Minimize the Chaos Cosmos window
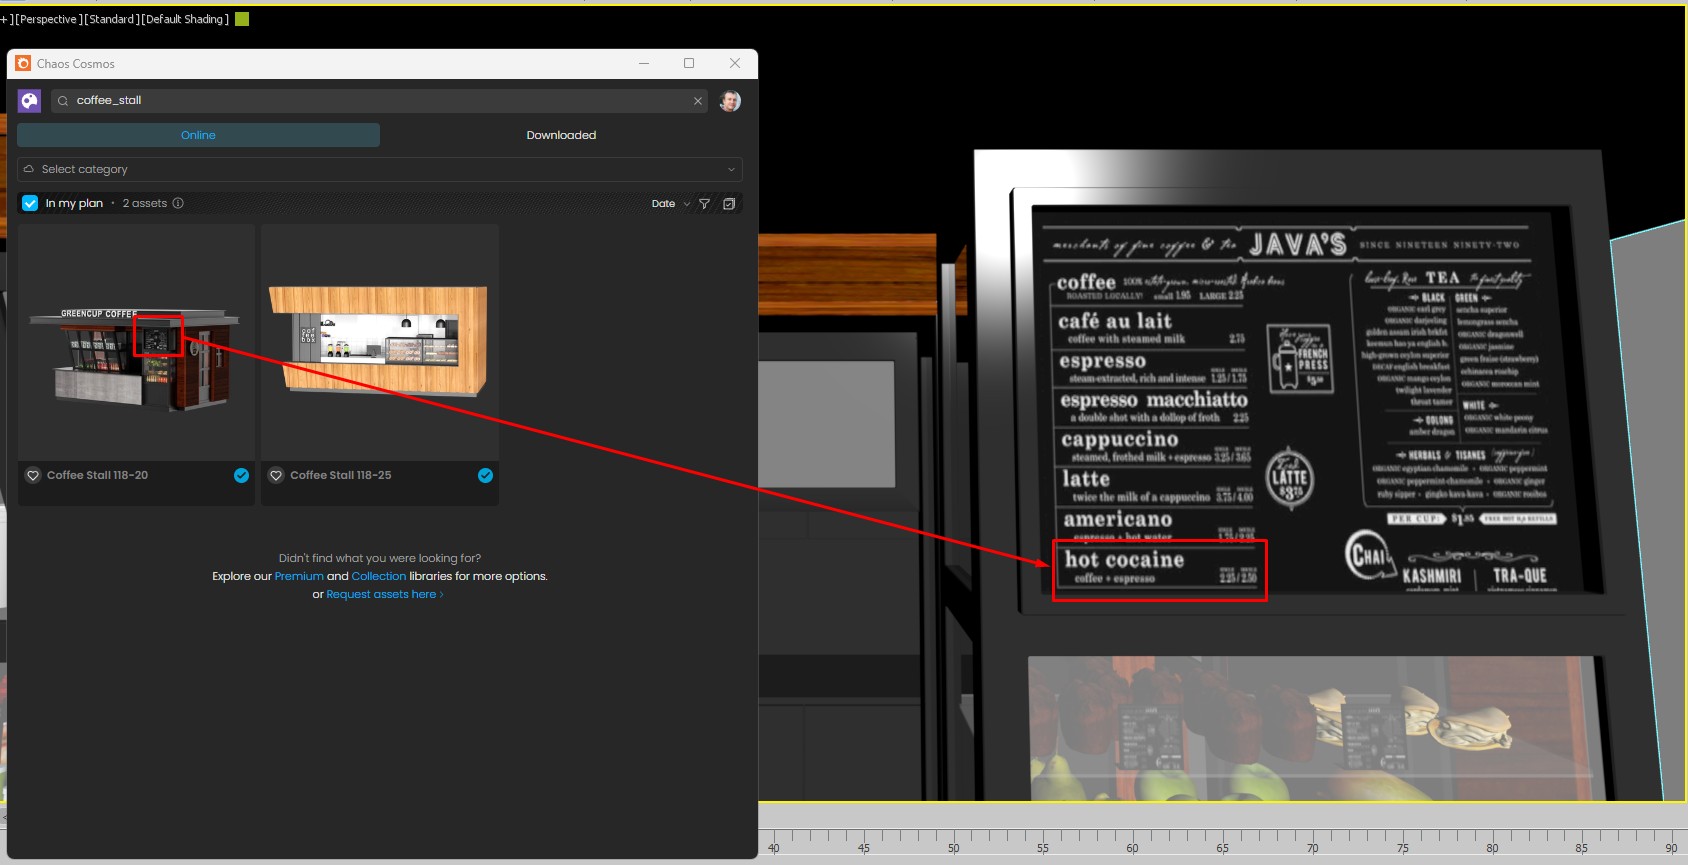1688x865 pixels. click(644, 63)
